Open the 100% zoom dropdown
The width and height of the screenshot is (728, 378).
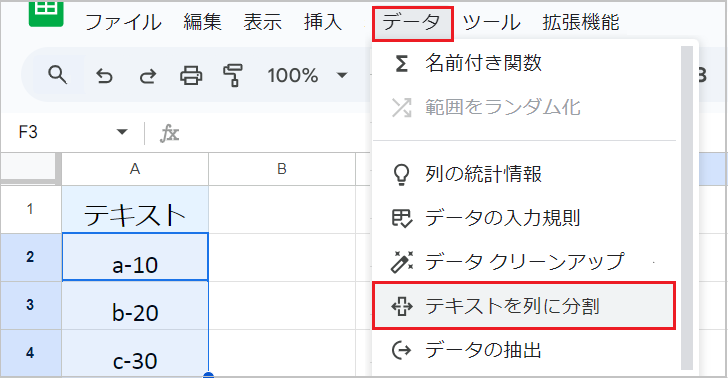pos(307,75)
